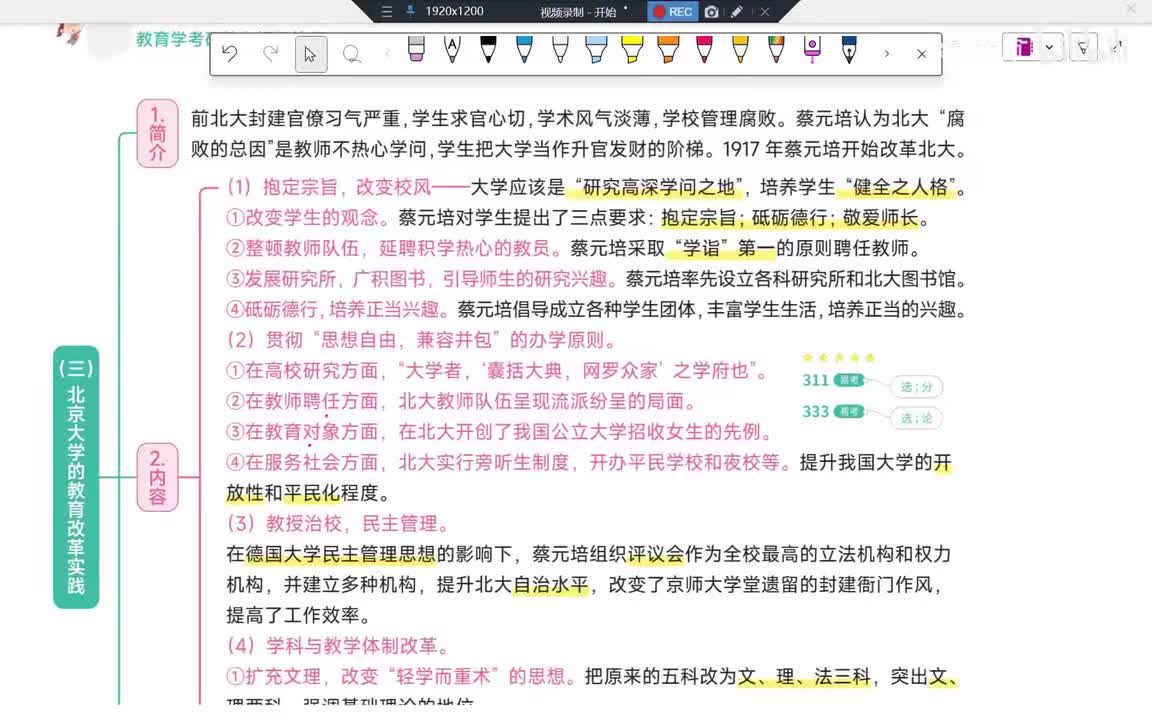Click the '教育学考' header text
This screenshot has width=1152, height=720.
click(x=171, y=39)
